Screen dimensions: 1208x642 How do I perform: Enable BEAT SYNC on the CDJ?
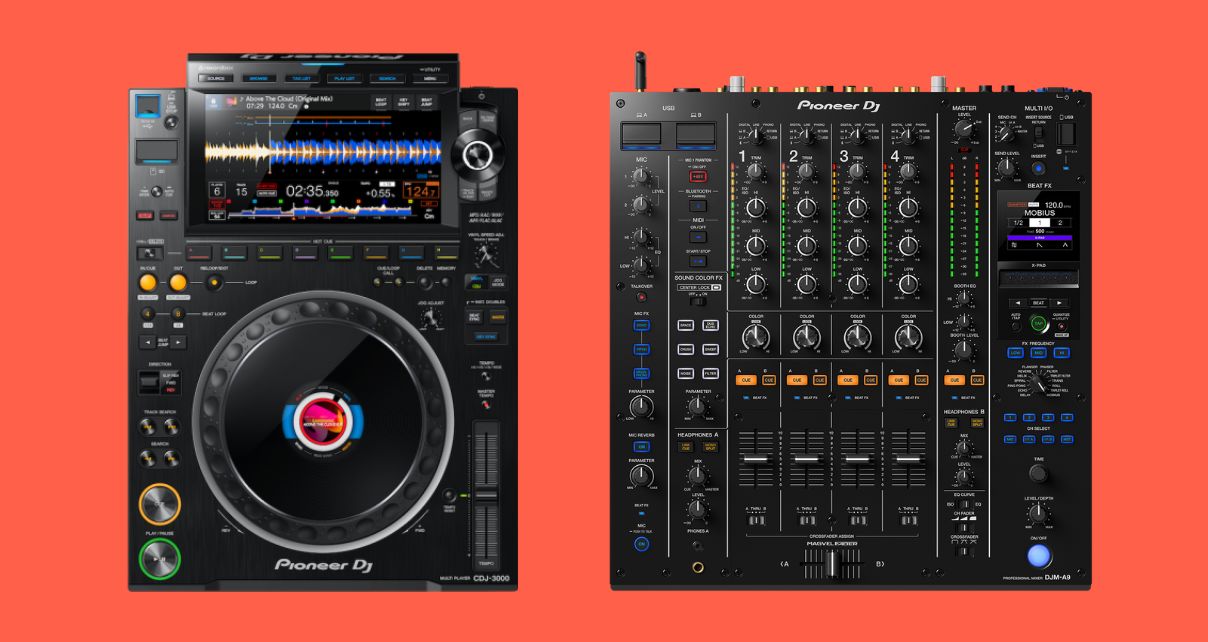474,316
